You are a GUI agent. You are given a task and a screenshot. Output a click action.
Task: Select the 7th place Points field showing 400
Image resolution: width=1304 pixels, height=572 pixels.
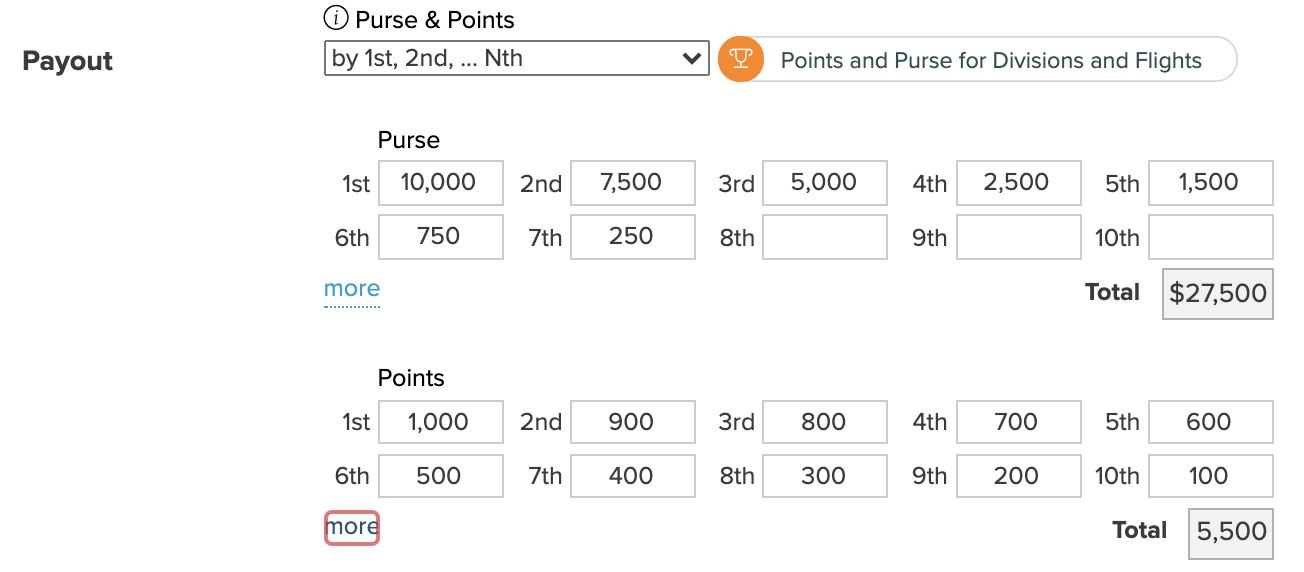[x=633, y=477]
